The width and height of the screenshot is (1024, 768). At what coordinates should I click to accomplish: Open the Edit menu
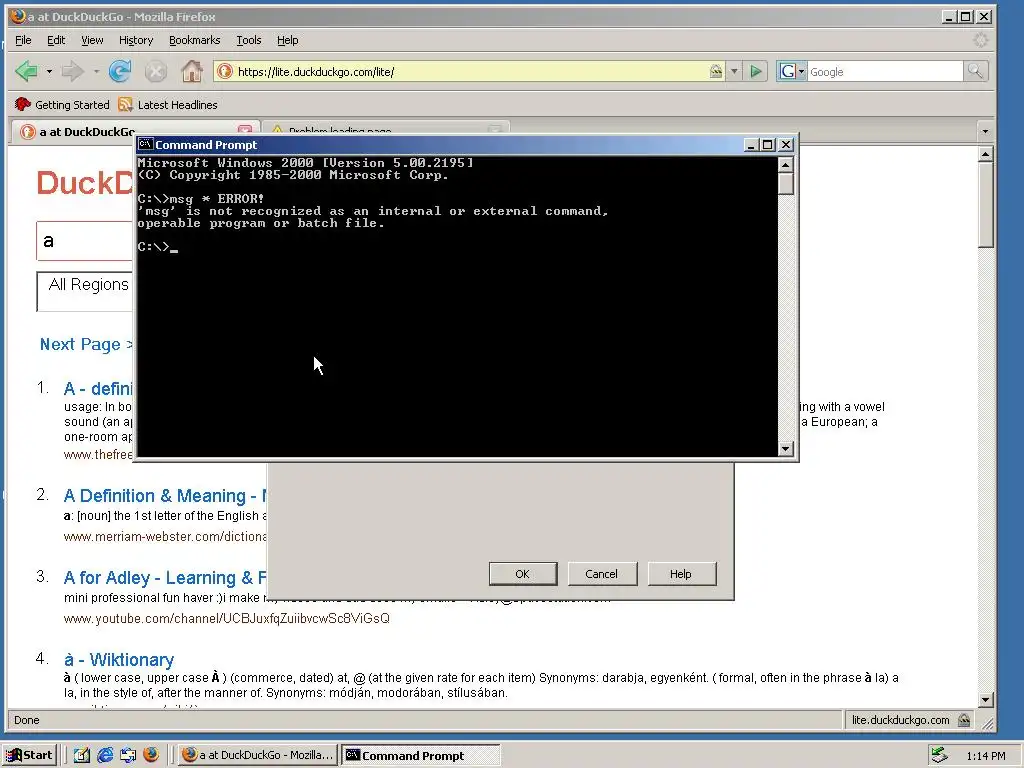click(x=56, y=40)
